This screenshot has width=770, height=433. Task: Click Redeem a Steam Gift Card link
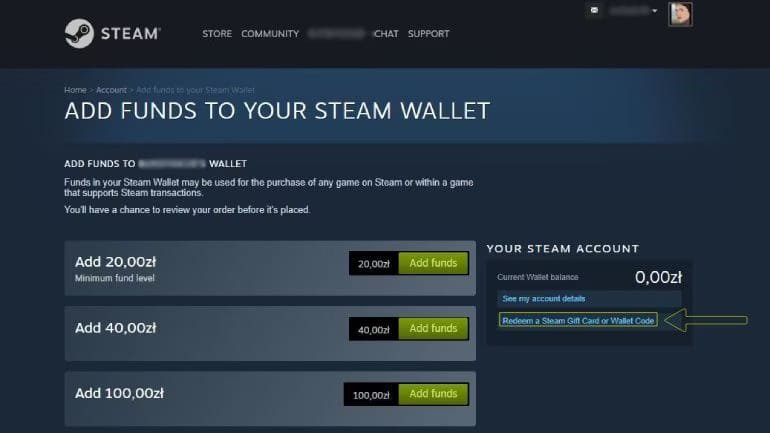(578, 321)
